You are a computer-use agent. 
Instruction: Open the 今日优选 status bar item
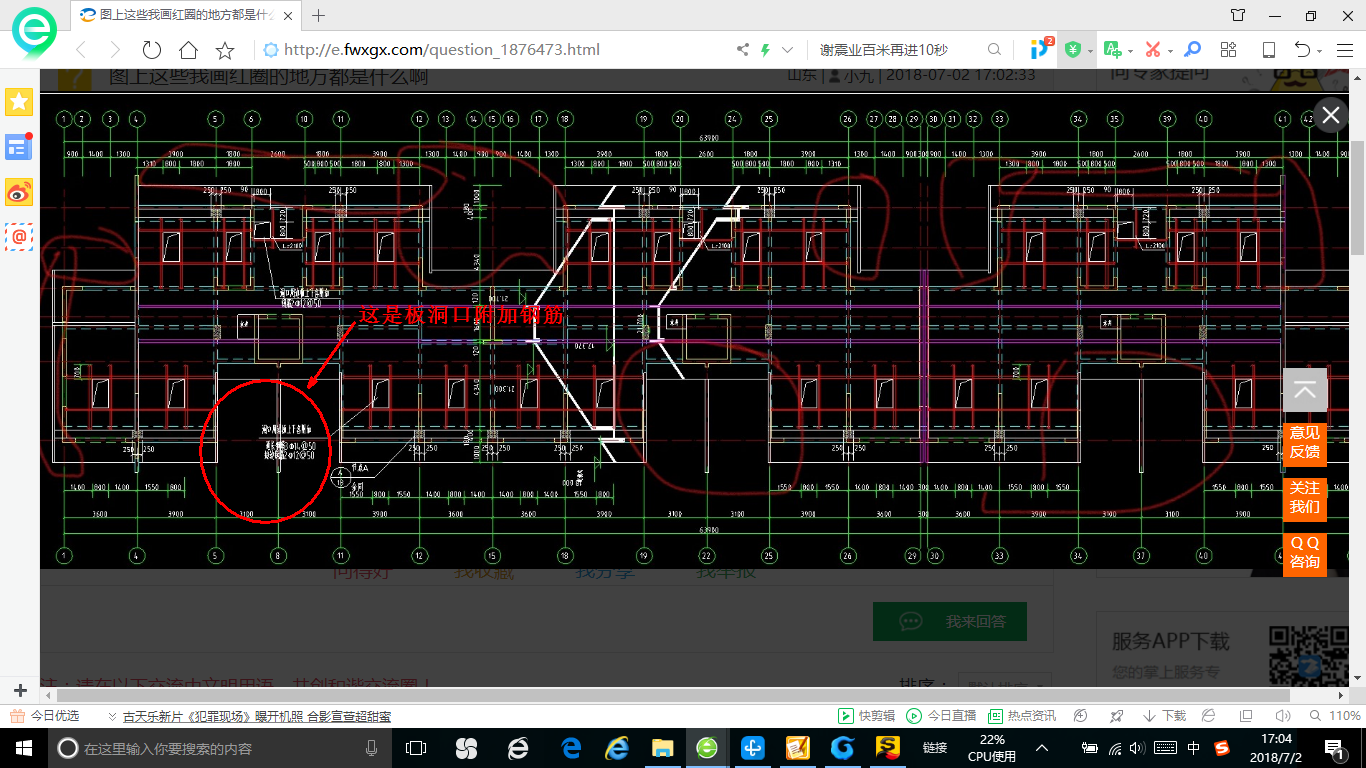[x=45, y=716]
